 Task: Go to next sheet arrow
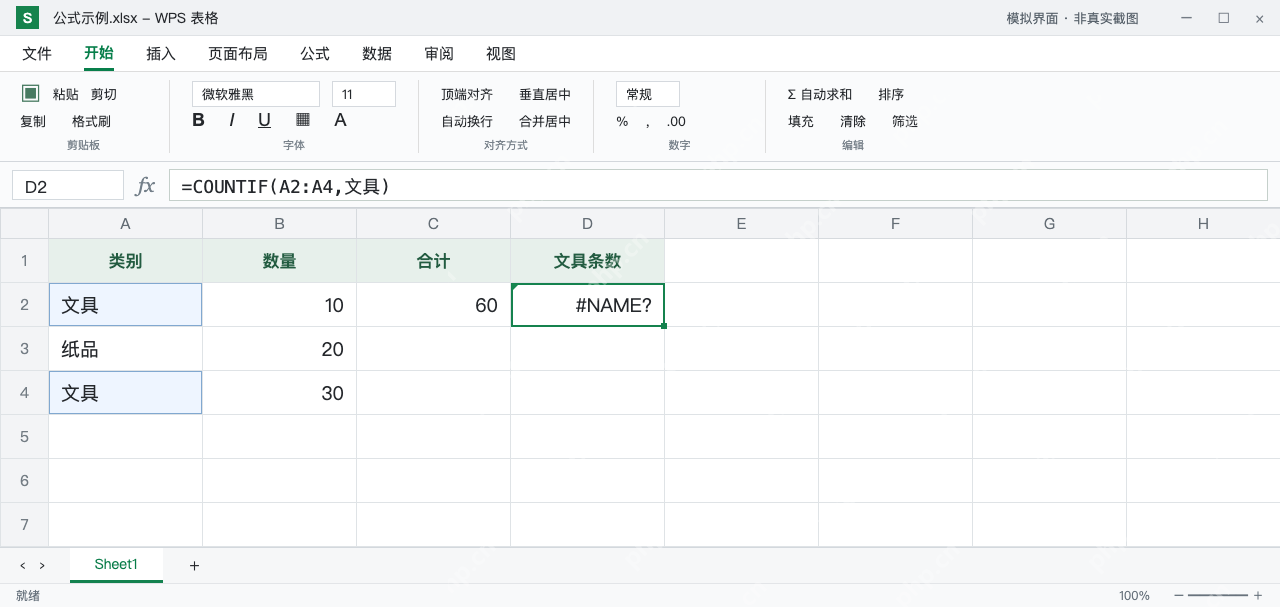point(42,566)
